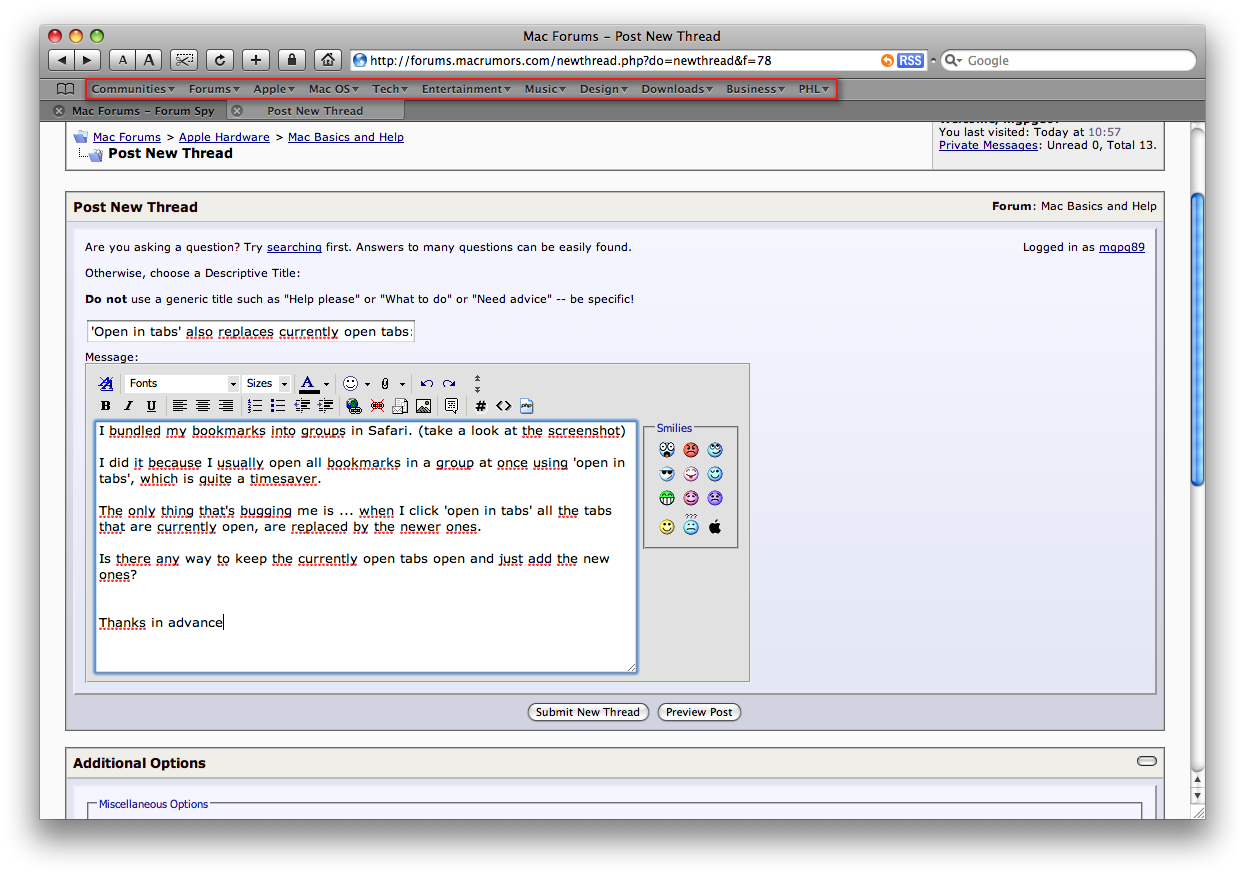This screenshot has width=1245, height=874.
Task: Remove link with unlink icon
Action: click(x=377, y=406)
